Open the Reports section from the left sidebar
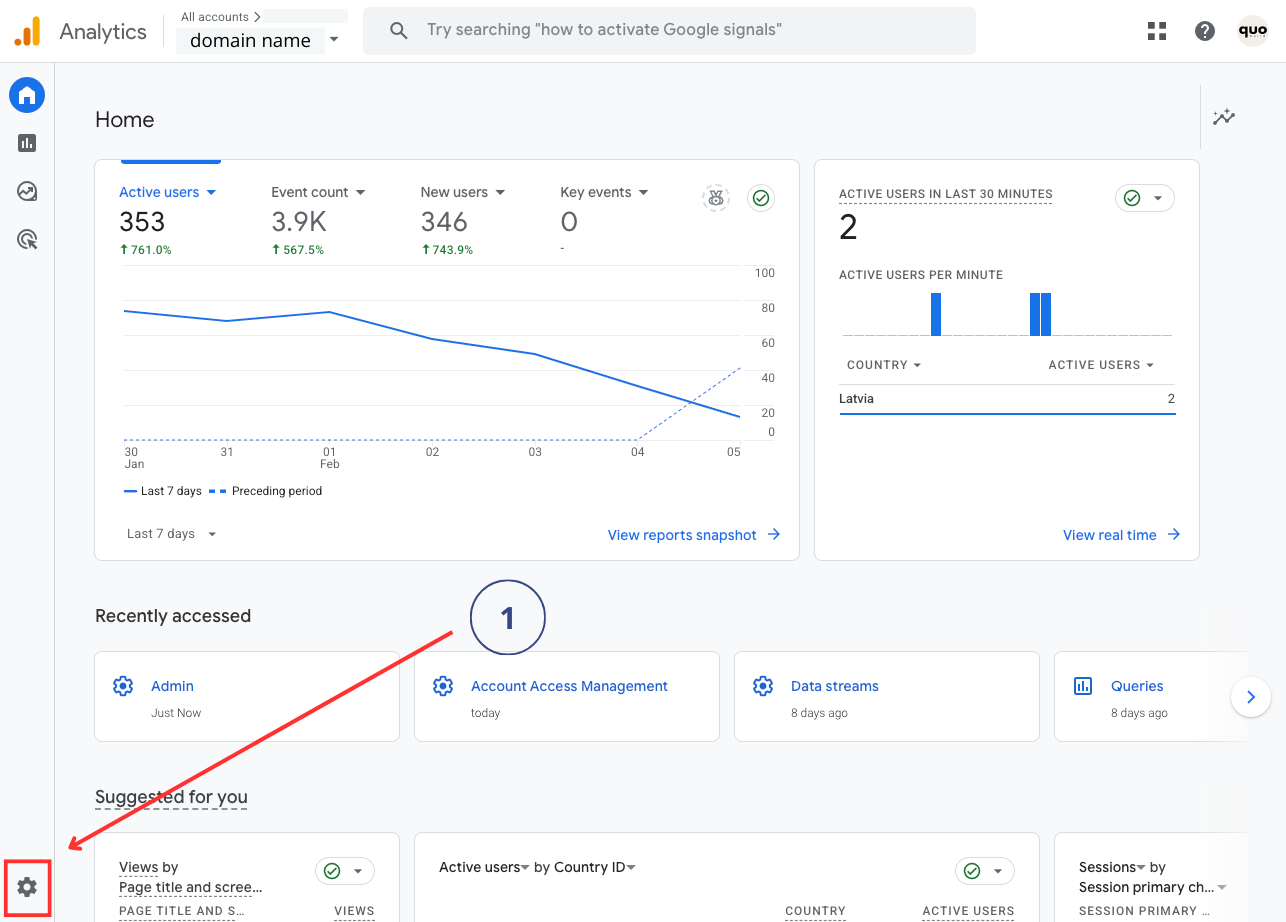Viewport: 1286px width, 922px height. click(x=26, y=143)
